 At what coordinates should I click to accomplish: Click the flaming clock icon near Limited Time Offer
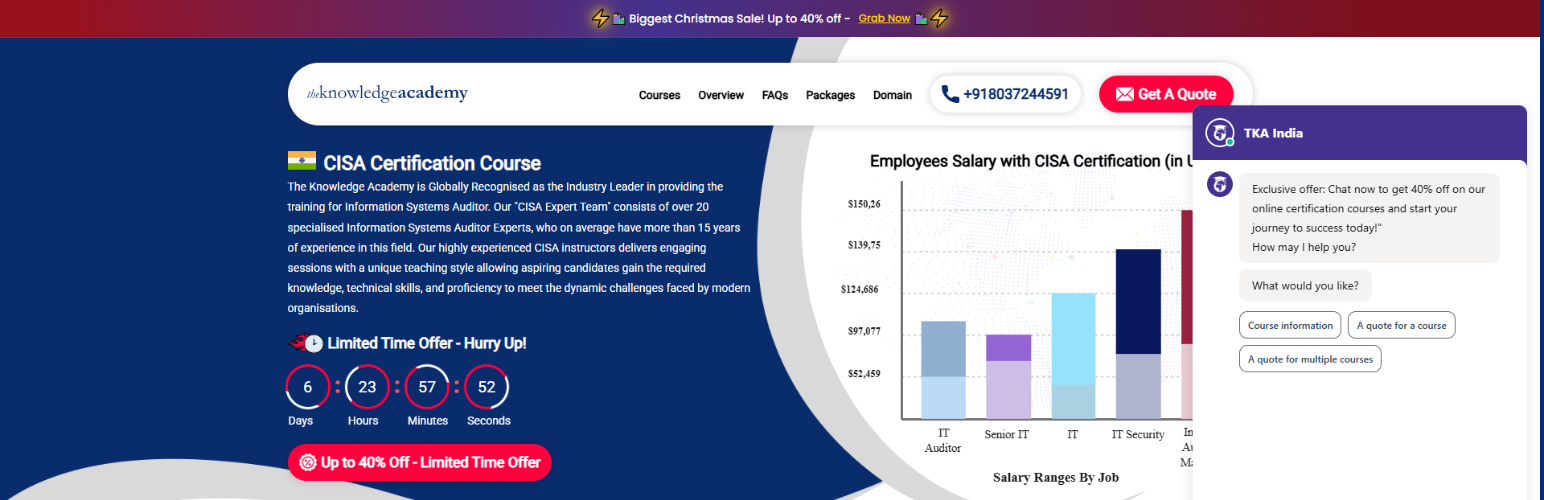[306, 343]
